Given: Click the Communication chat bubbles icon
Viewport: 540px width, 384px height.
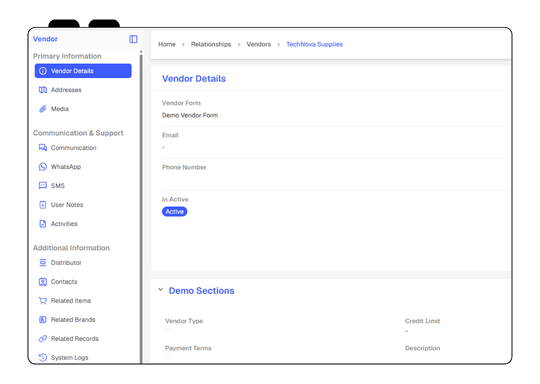Looking at the screenshot, I should [x=43, y=148].
